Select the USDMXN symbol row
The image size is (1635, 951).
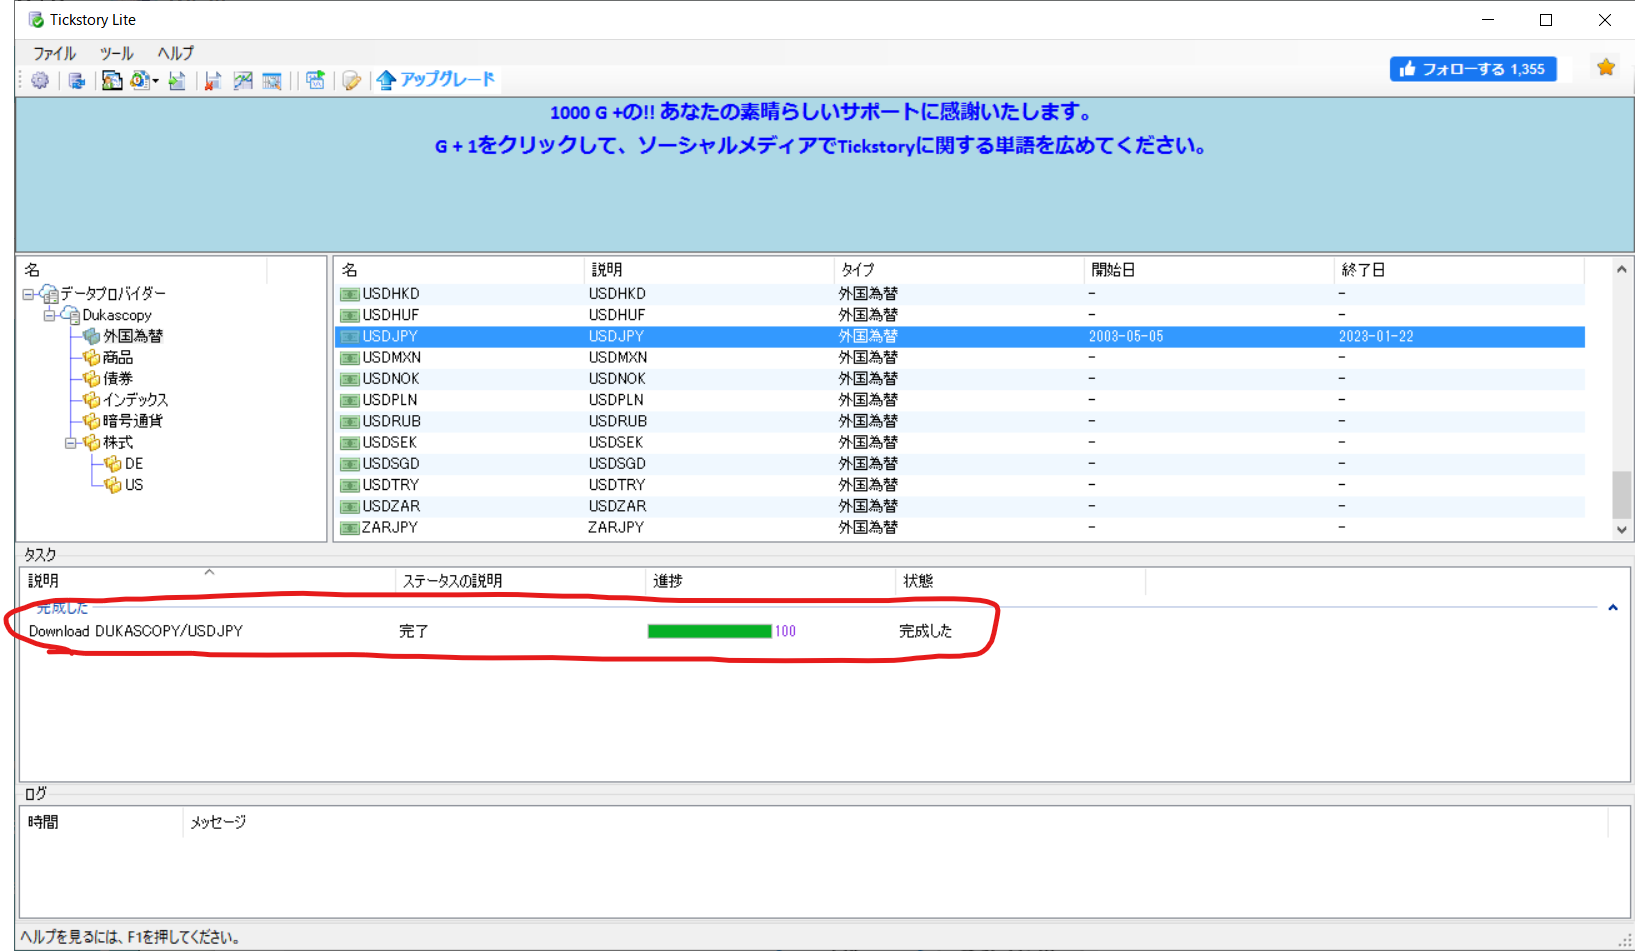[x=960, y=357]
